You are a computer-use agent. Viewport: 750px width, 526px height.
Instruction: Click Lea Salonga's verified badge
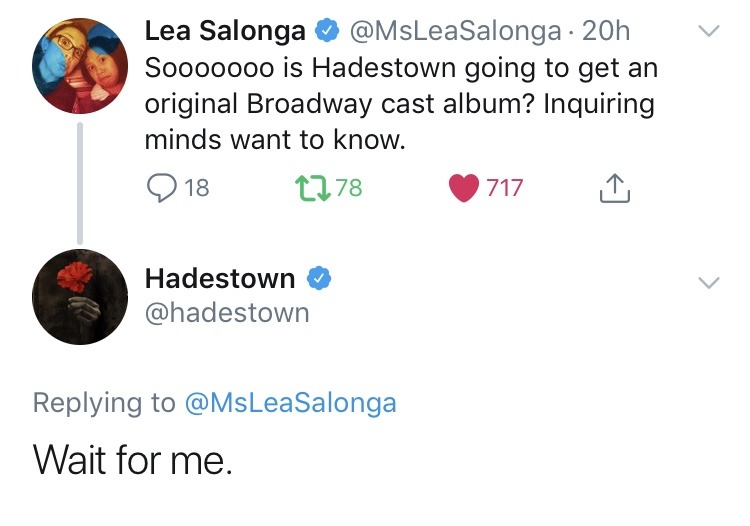click(x=326, y=31)
